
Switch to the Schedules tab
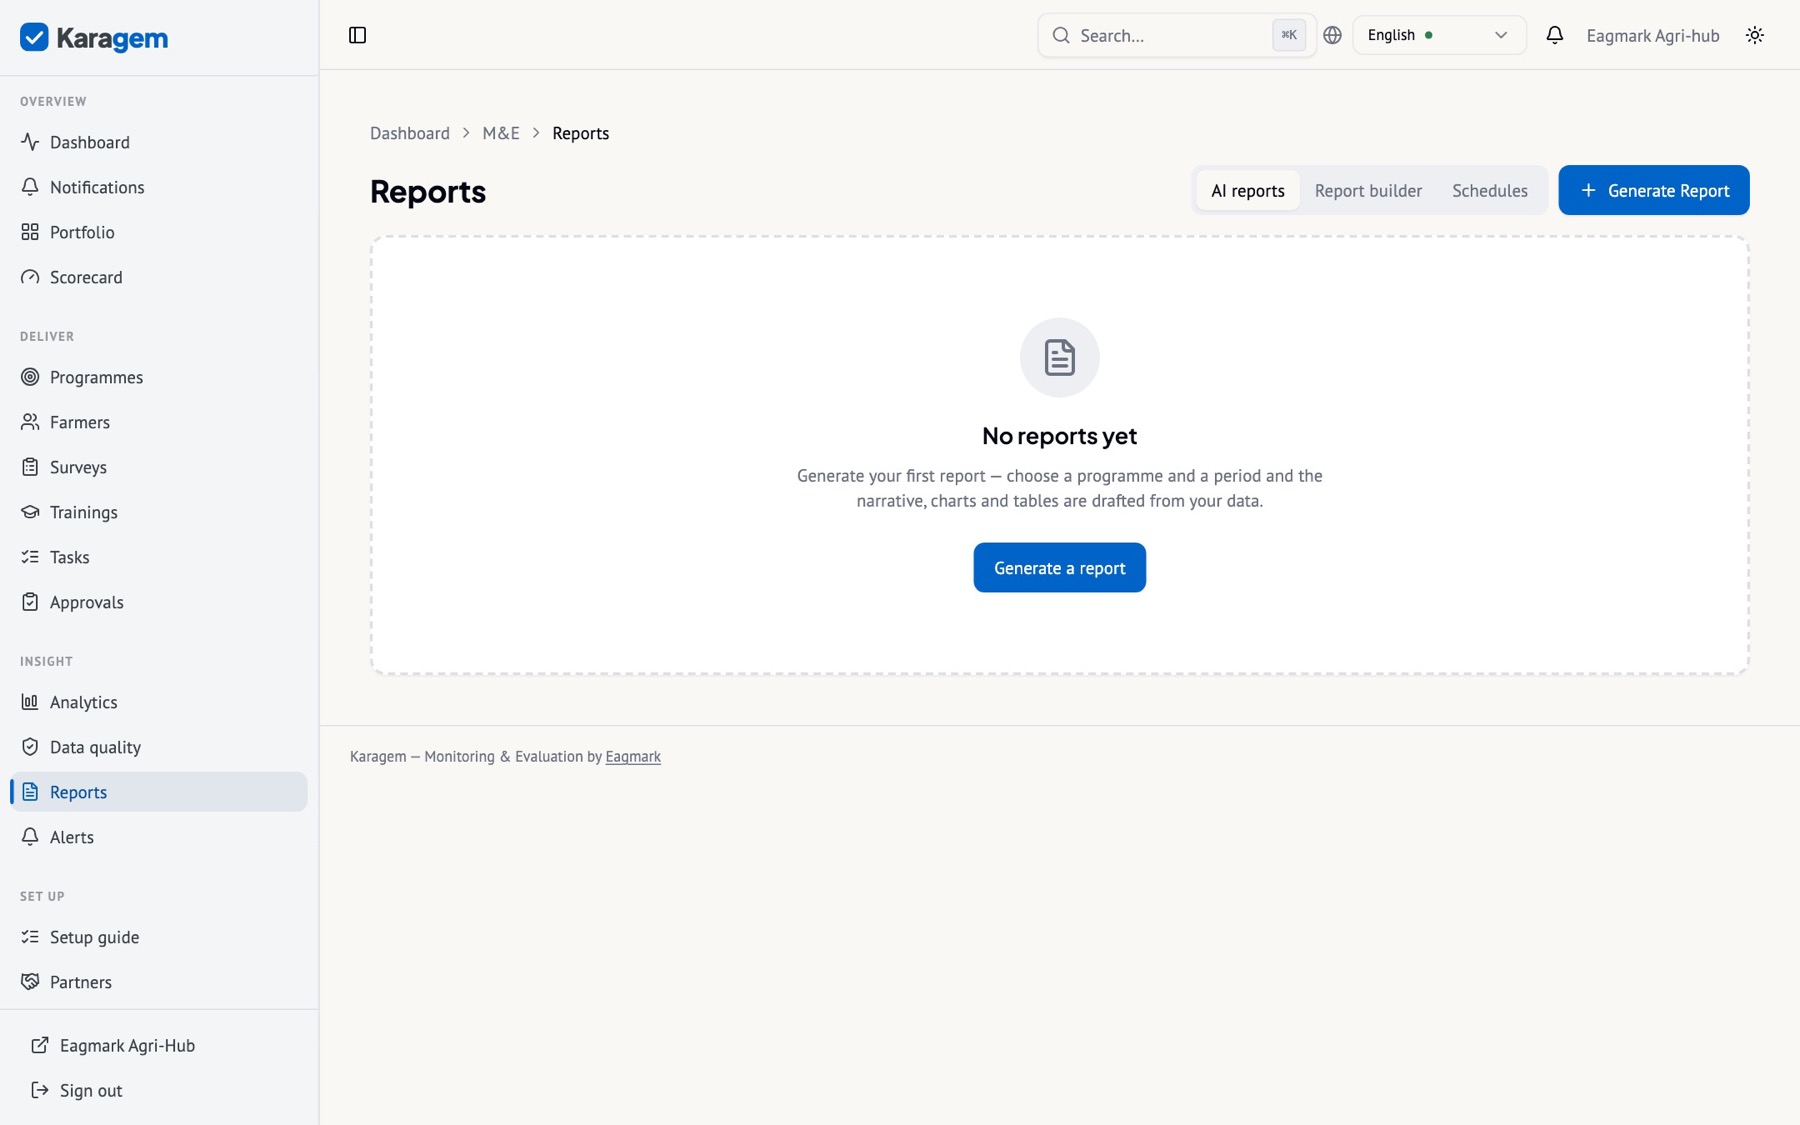[x=1490, y=190]
